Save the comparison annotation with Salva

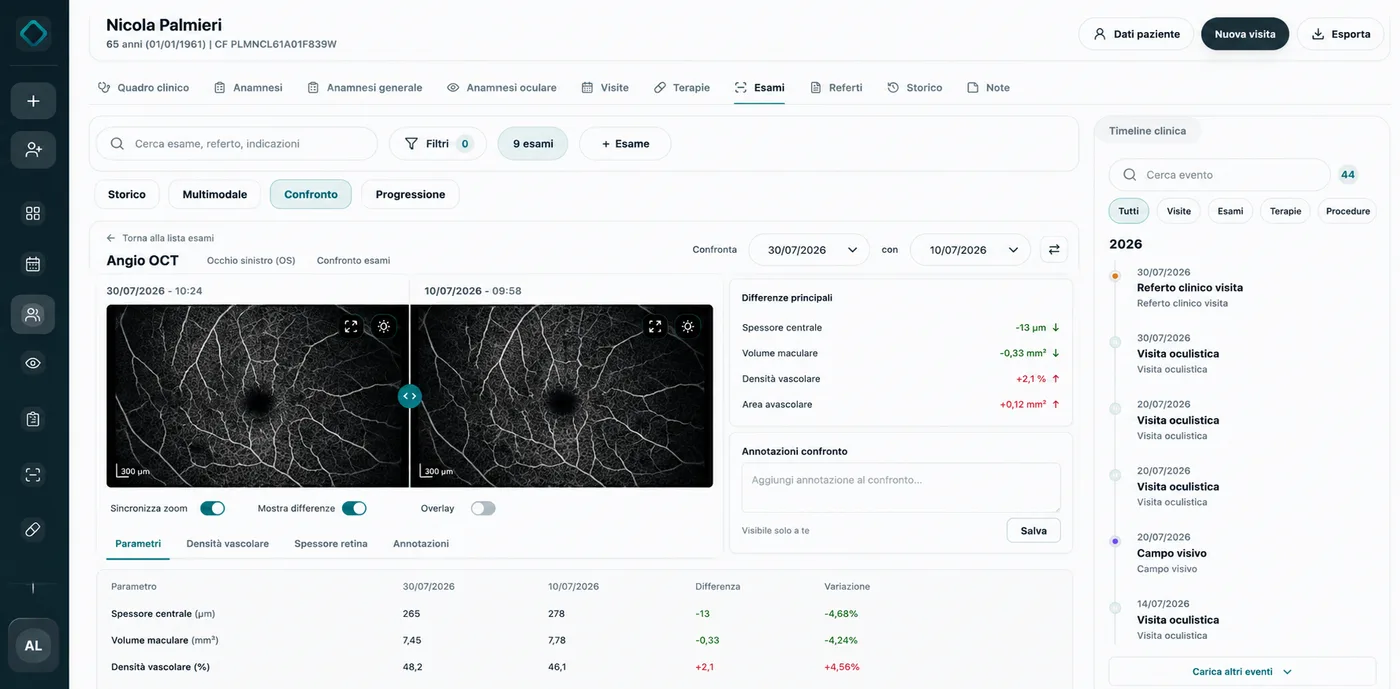[1033, 531]
